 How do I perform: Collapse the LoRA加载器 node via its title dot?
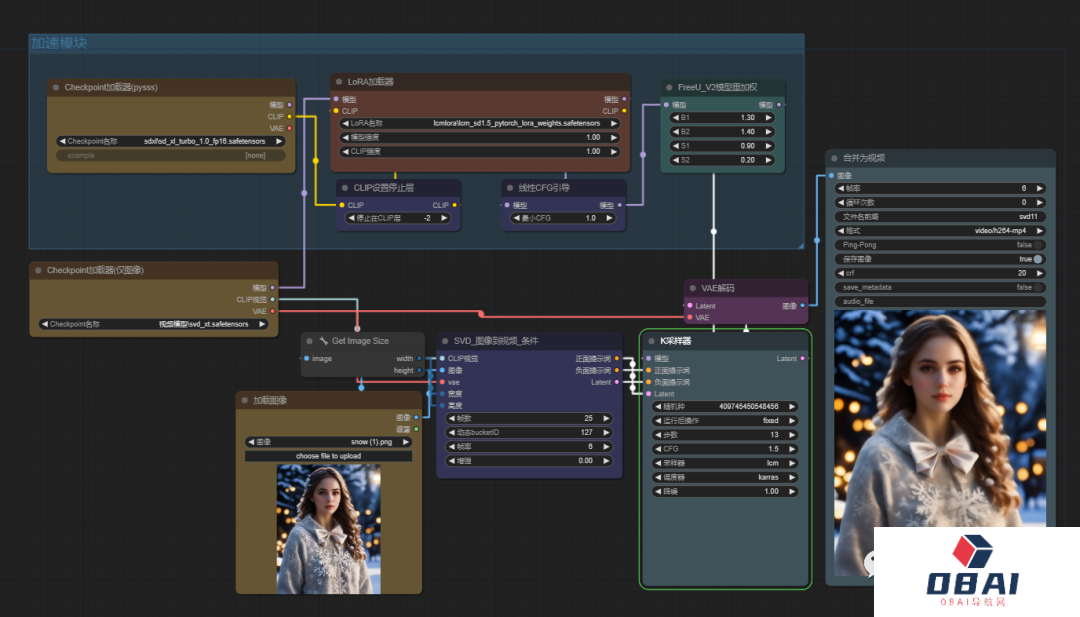pyautogui.click(x=339, y=82)
